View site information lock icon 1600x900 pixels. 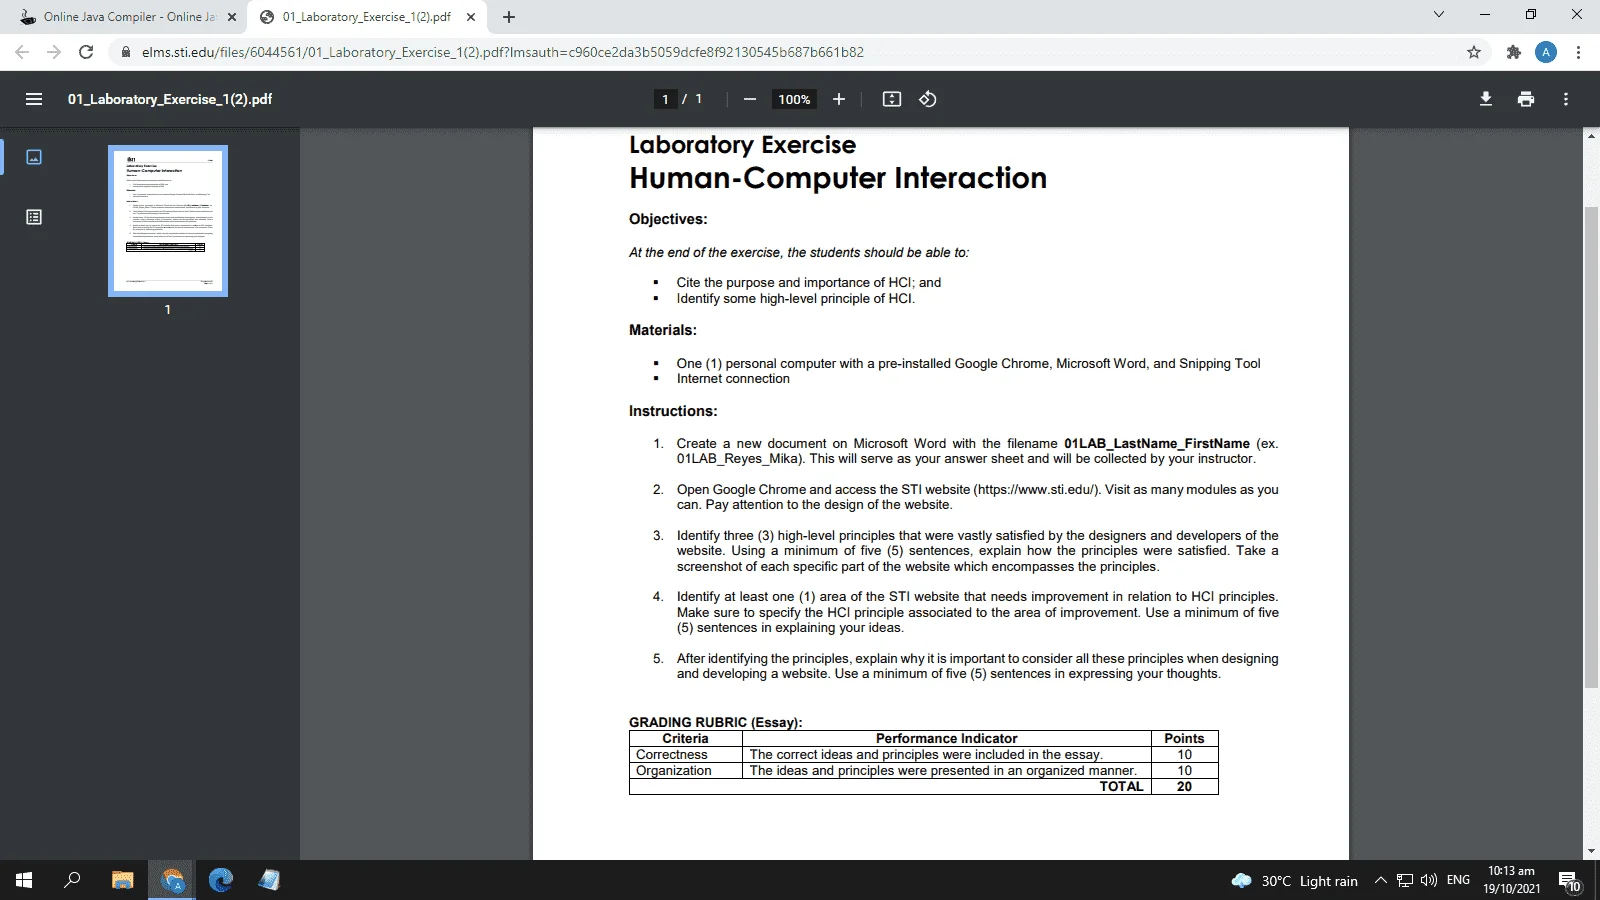(x=126, y=52)
